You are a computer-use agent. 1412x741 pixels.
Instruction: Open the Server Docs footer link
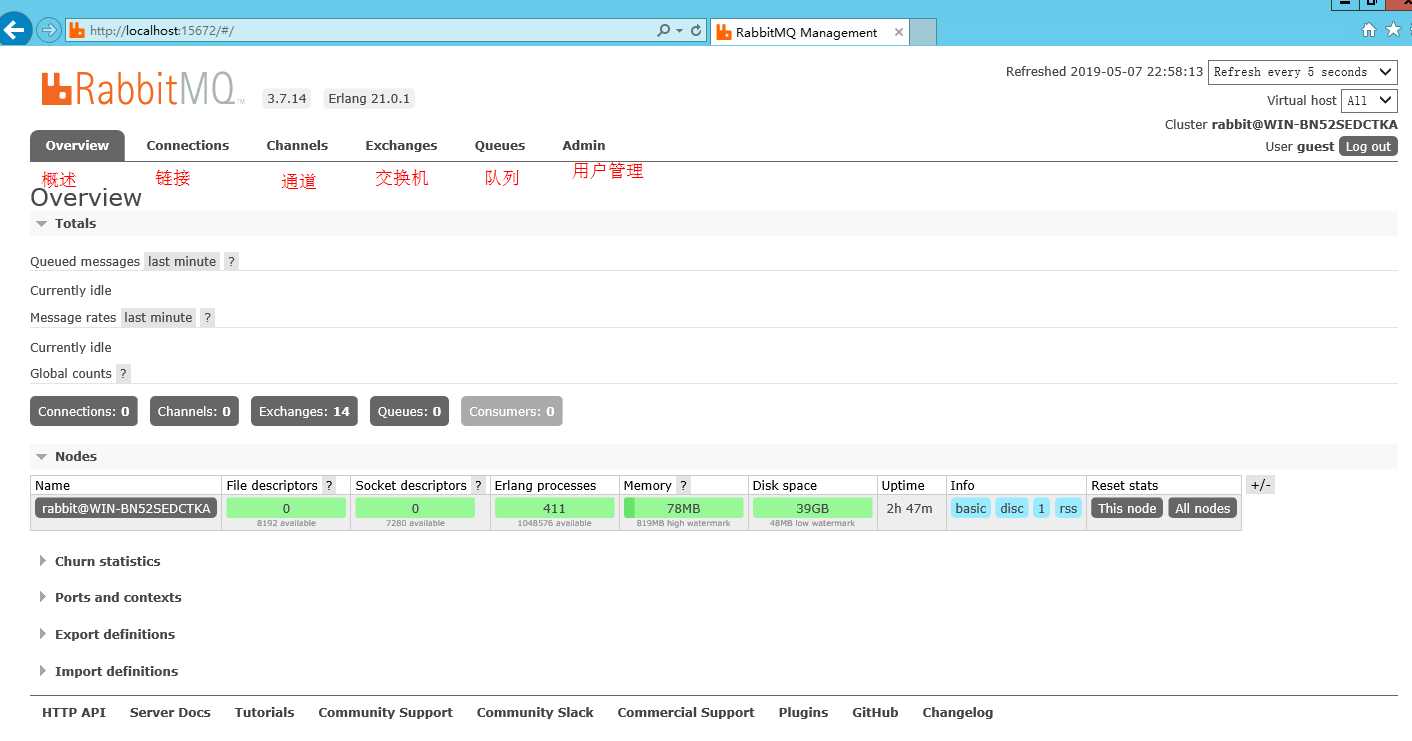click(170, 712)
